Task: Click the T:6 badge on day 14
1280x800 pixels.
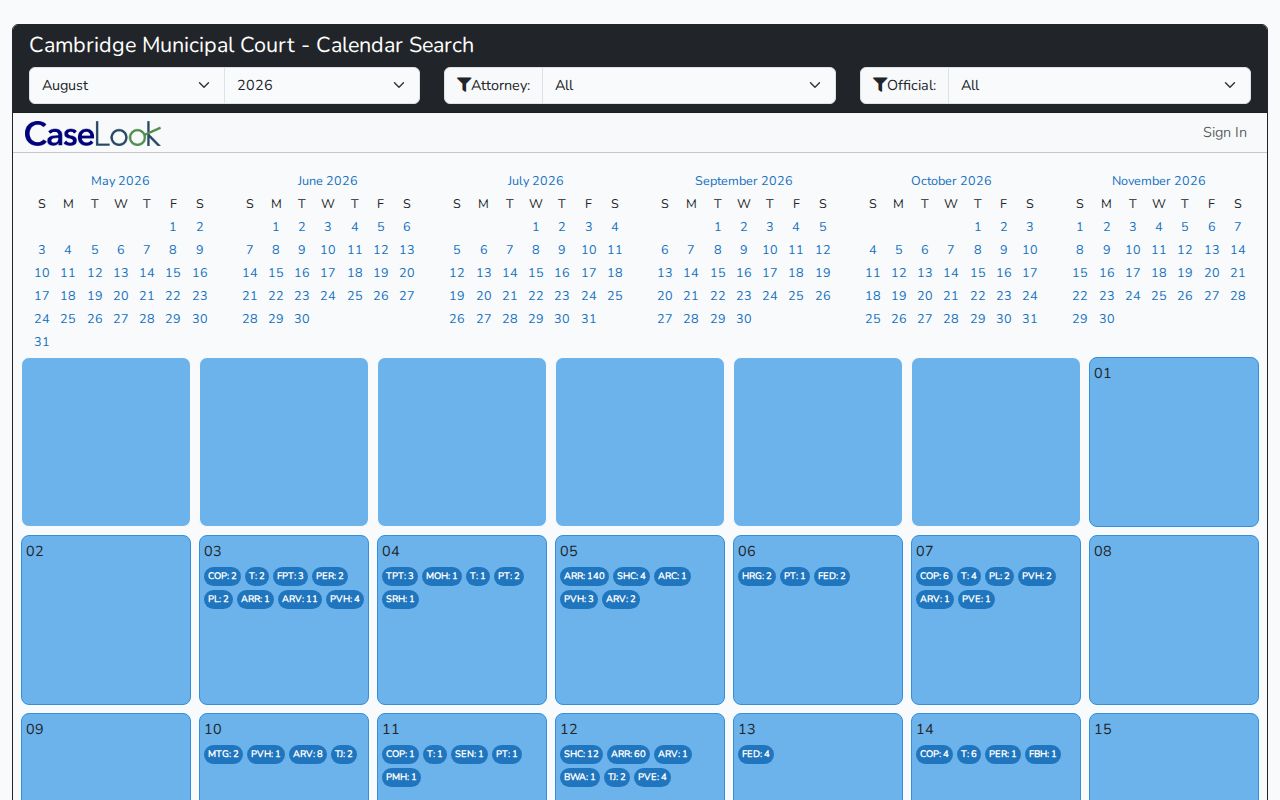Action: pos(968,754)
